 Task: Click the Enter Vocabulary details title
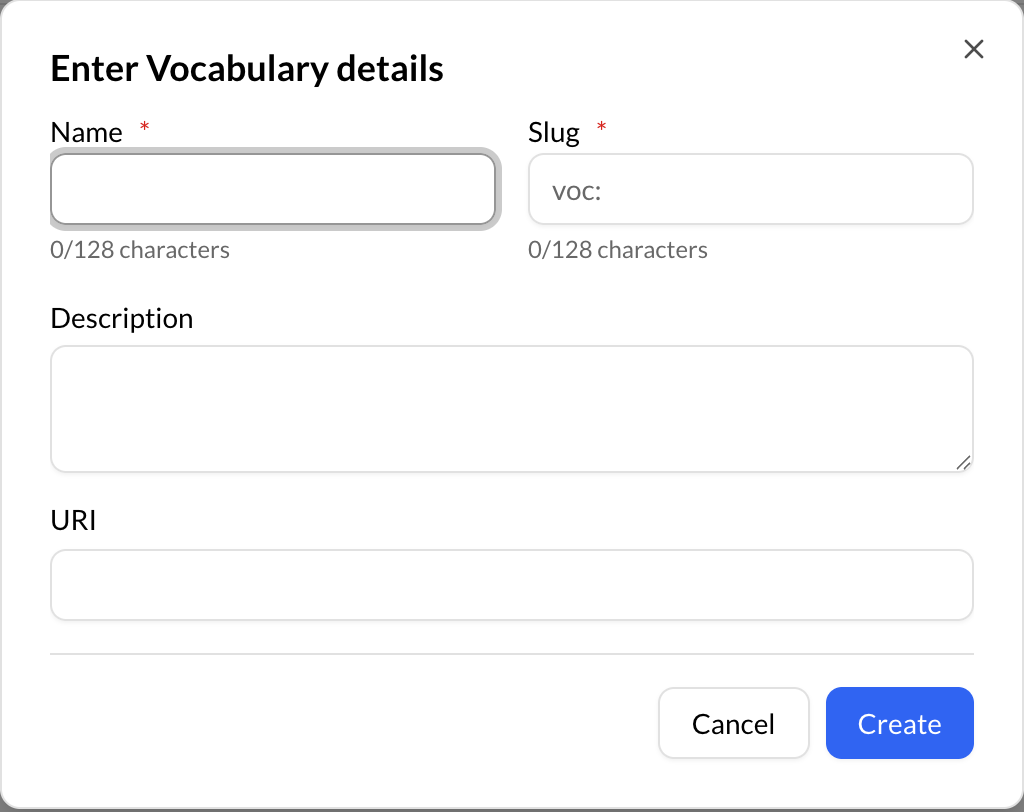click(x=246, y=68)
